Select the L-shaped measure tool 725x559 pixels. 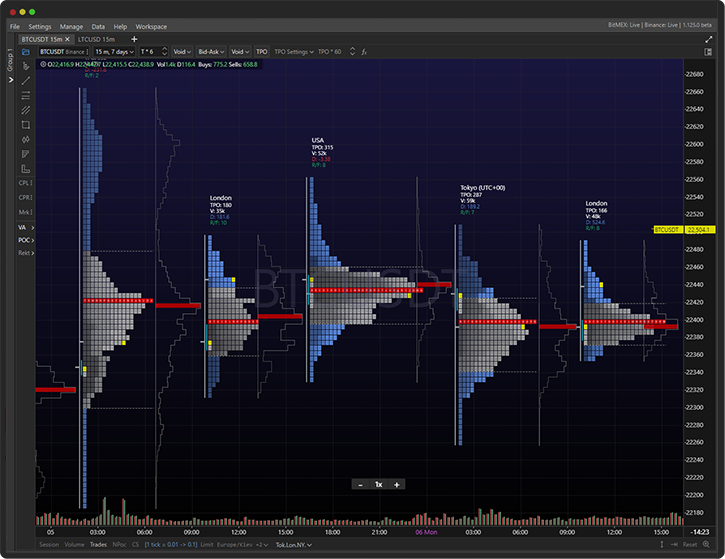(x=26, y=169)
